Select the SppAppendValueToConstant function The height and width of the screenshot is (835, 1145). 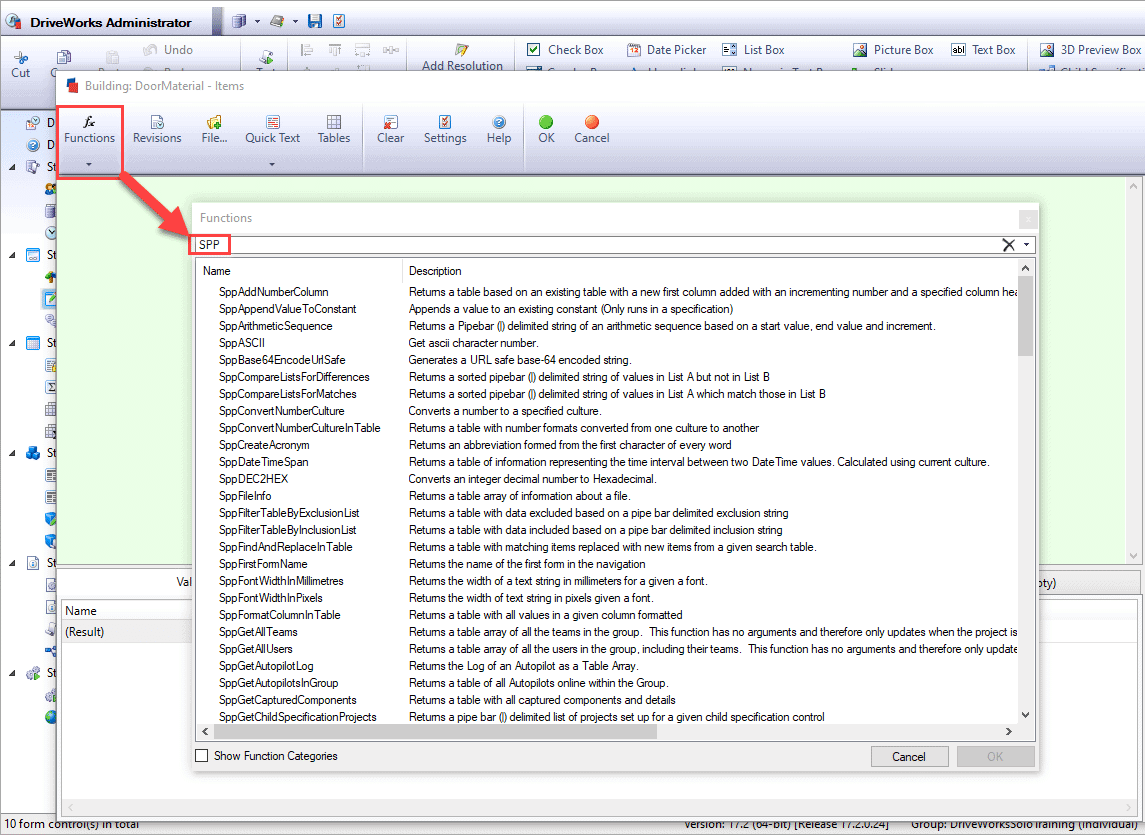coord(288,309)
